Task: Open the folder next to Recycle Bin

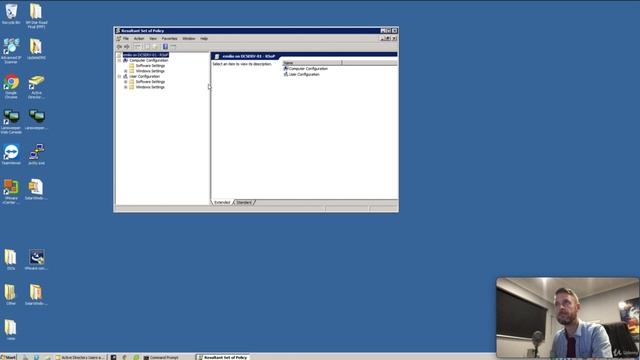Action: (x=36, y=16)
